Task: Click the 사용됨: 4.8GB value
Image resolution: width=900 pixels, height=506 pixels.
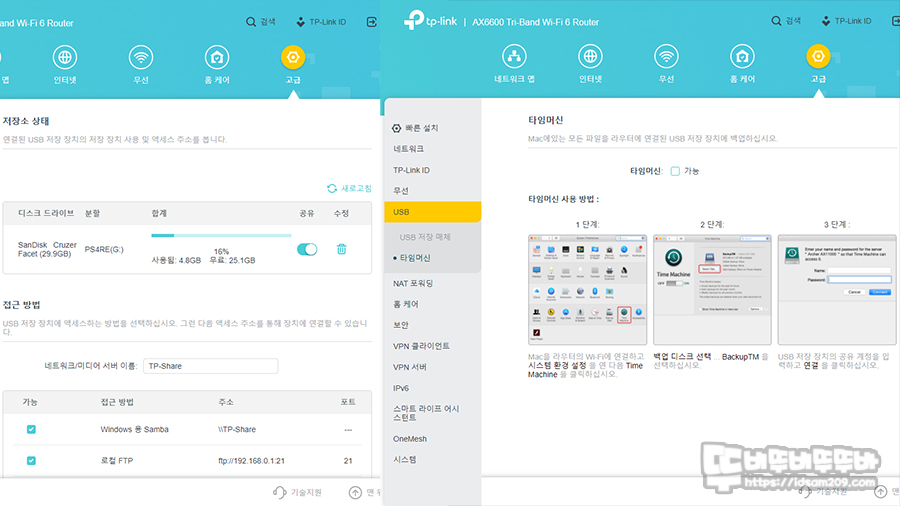Action: click(x=176, y=260)
